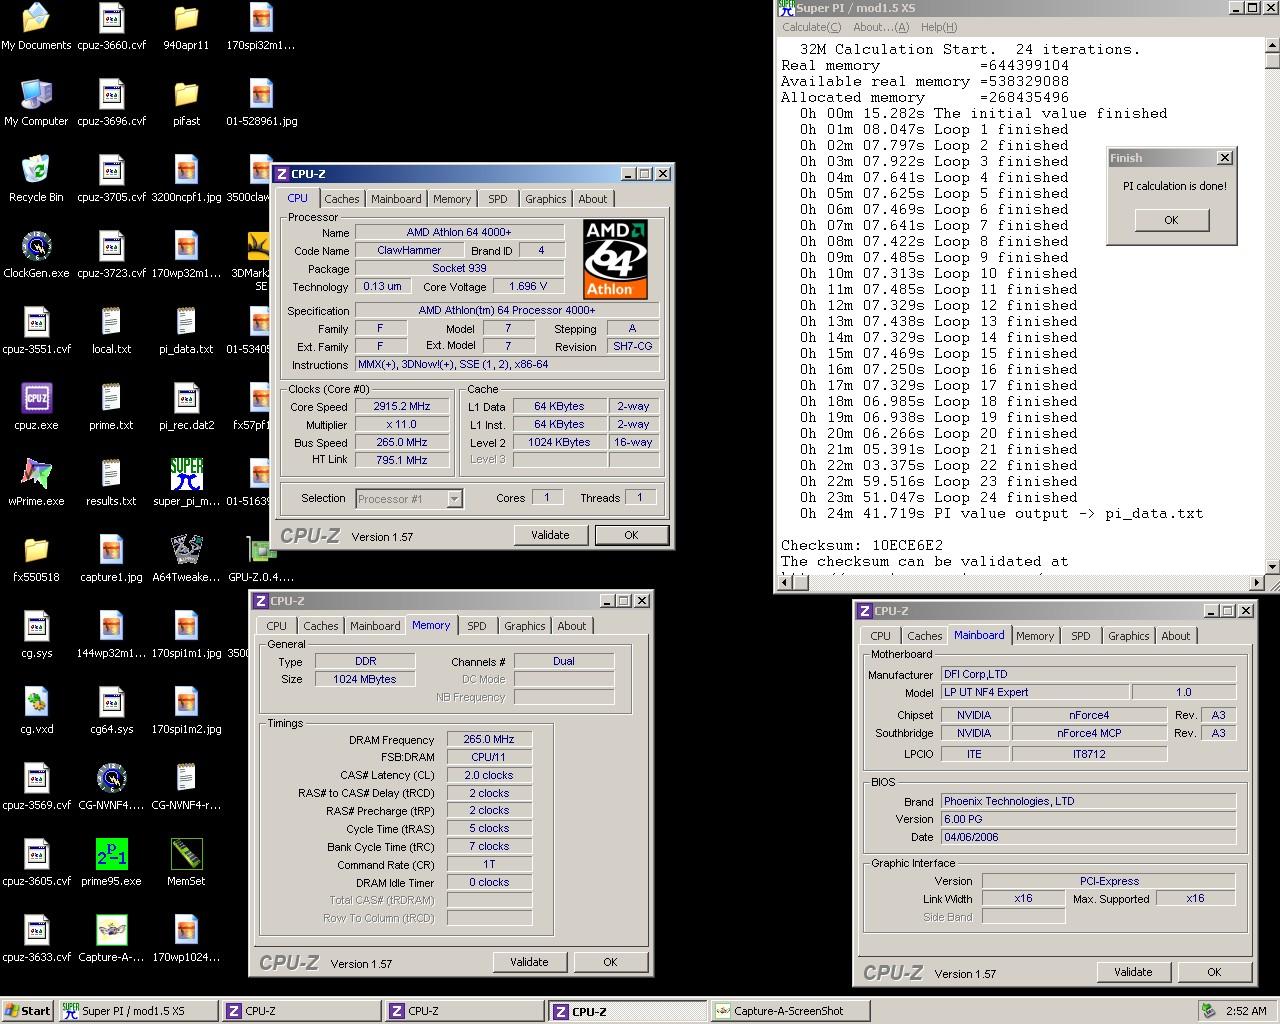1280x1024 pixels.
Task: Switch to Super PI taskbar button
Action: 136,1011
